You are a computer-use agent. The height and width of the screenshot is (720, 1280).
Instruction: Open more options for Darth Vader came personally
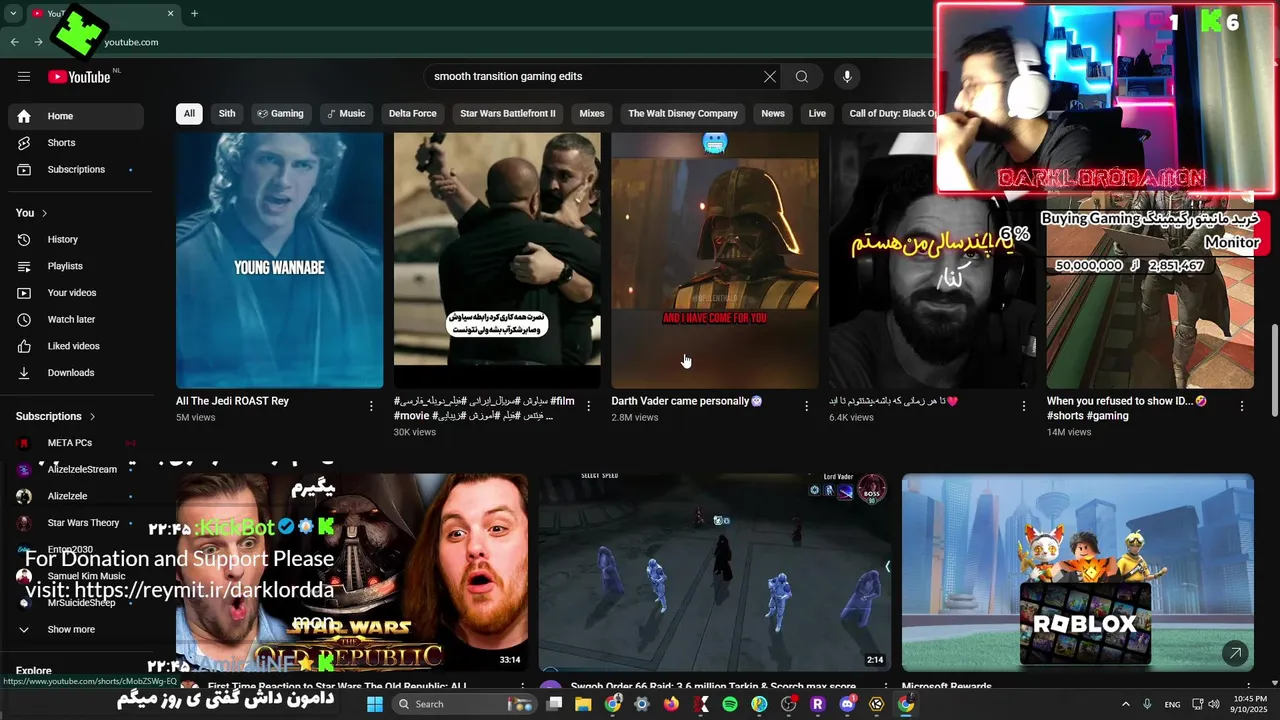point(807,406)
